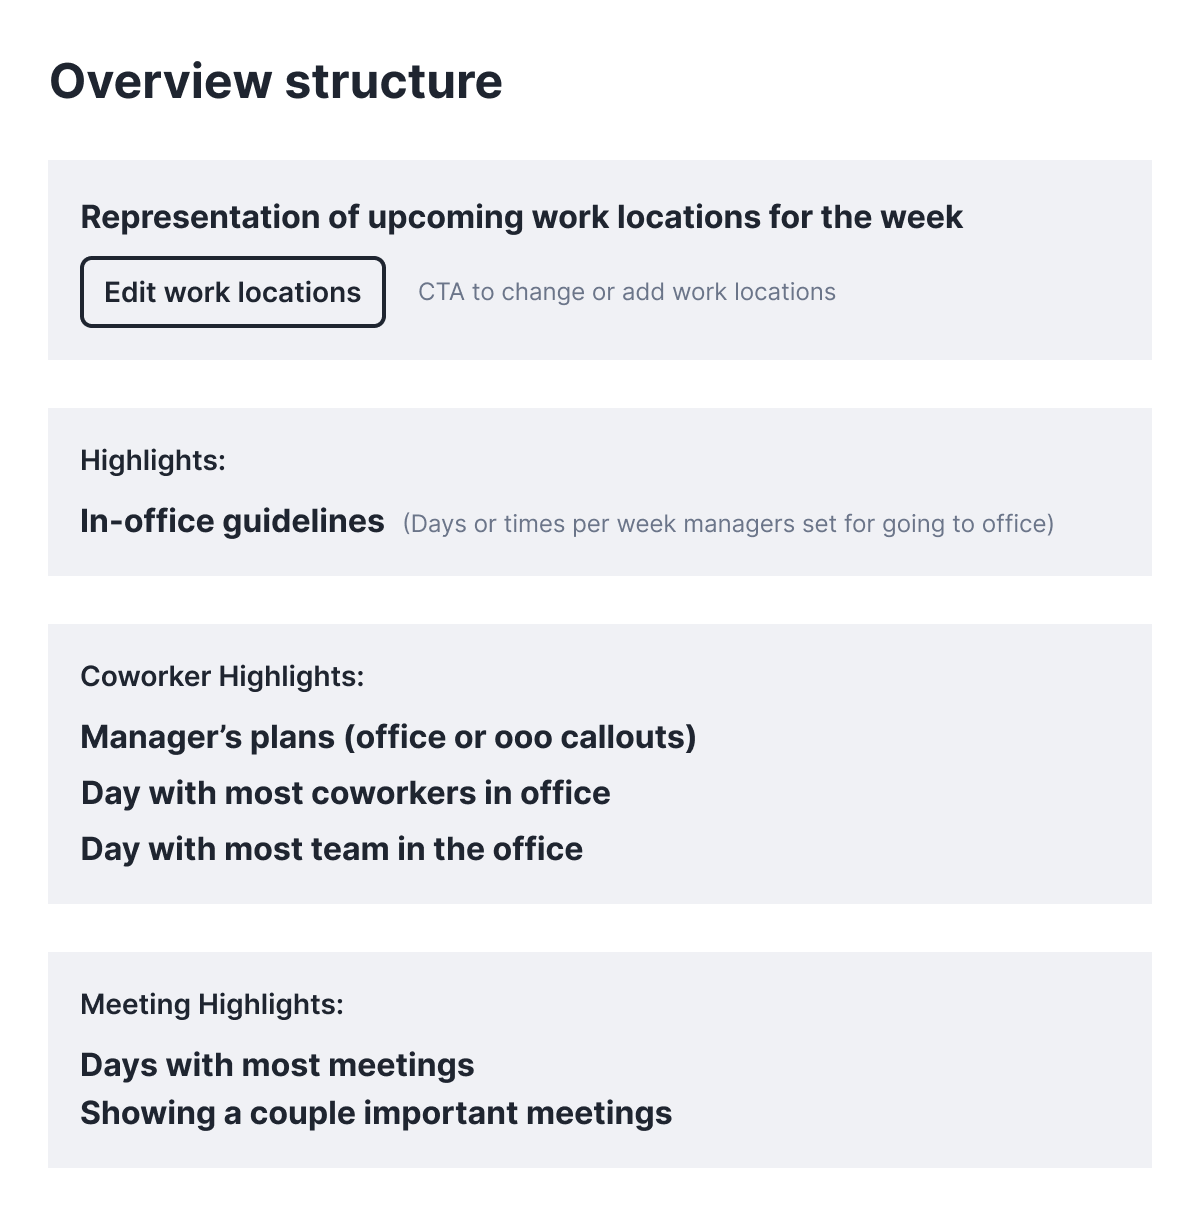1200x1216 pixels.
Task: Click the Days or times per week note
Action: pyautogui.click(x=728, y=524)
